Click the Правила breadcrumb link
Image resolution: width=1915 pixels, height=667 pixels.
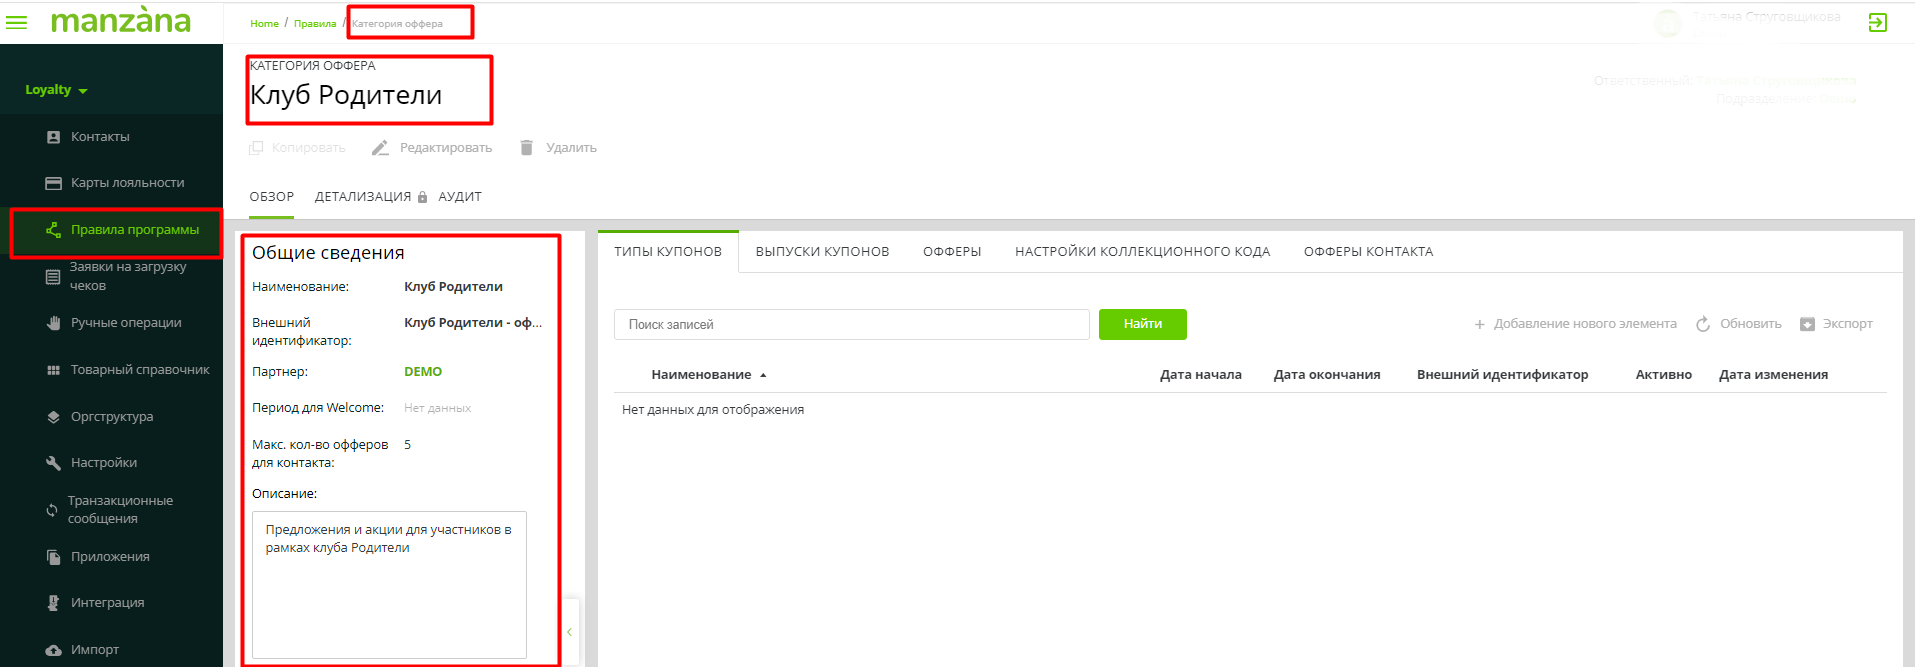point(315,23)
